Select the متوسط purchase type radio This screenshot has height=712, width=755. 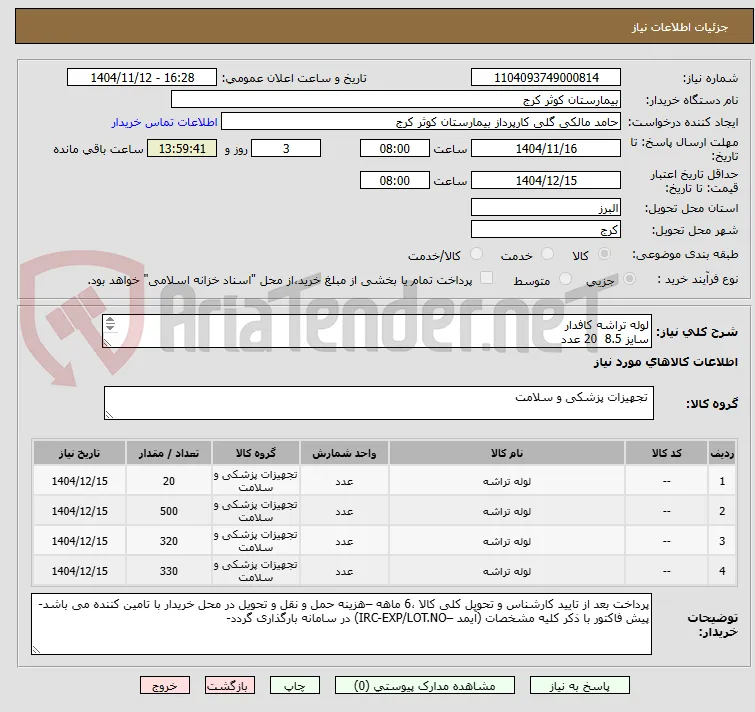(x=565, y=279)
